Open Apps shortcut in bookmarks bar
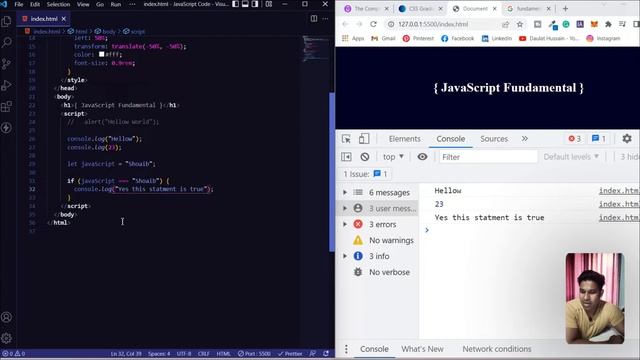 click(353, 38)
